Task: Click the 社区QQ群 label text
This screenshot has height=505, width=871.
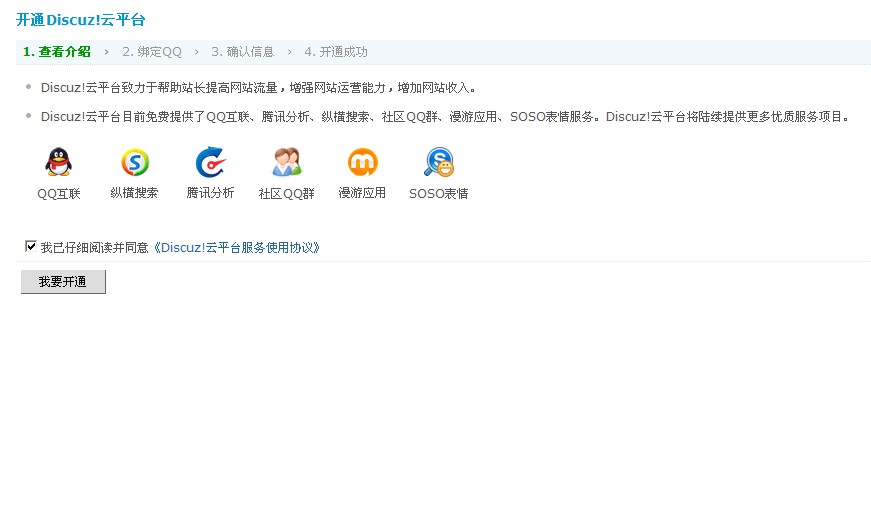Action: point(287,193)
